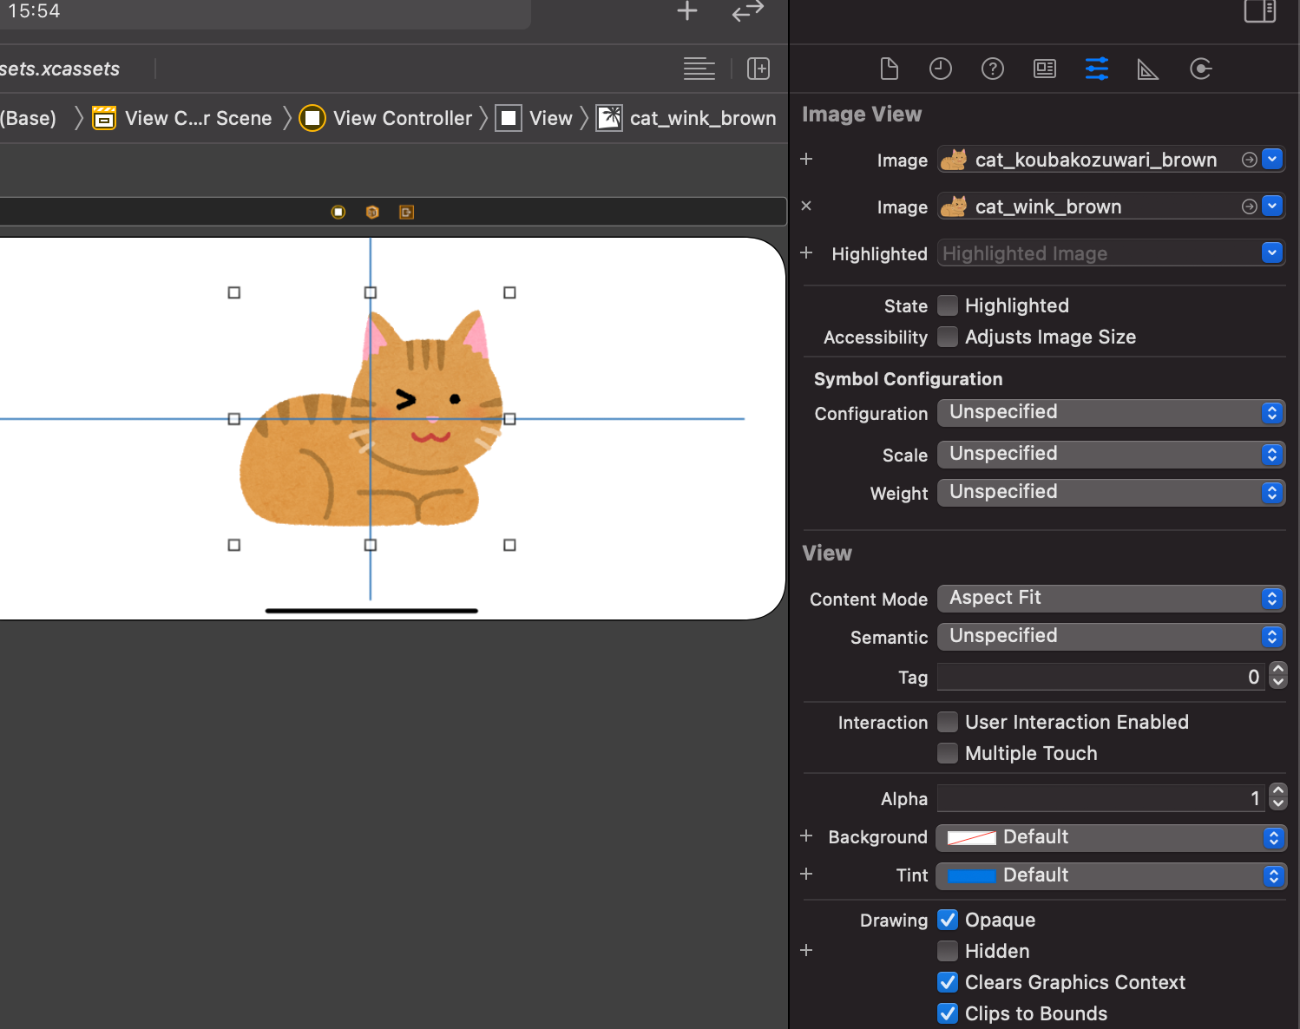Open the Tint color swatch

tap(971, 876)
